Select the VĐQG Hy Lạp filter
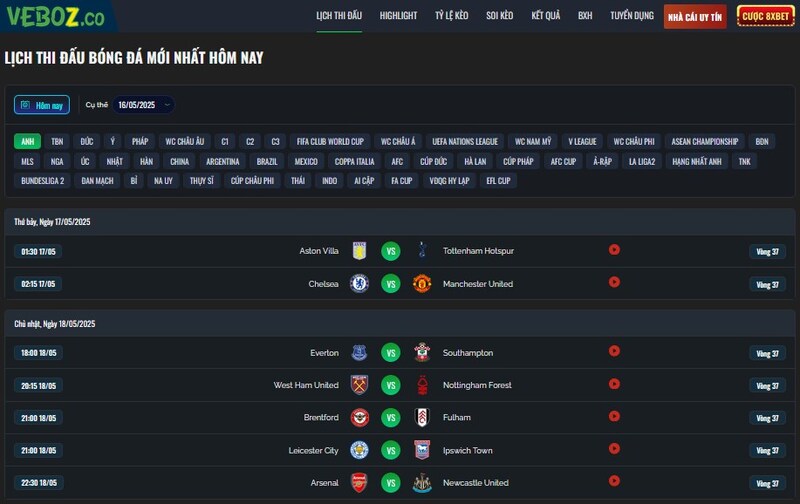The height and width of the screenshot is (504, 800). tap(449, 181)
